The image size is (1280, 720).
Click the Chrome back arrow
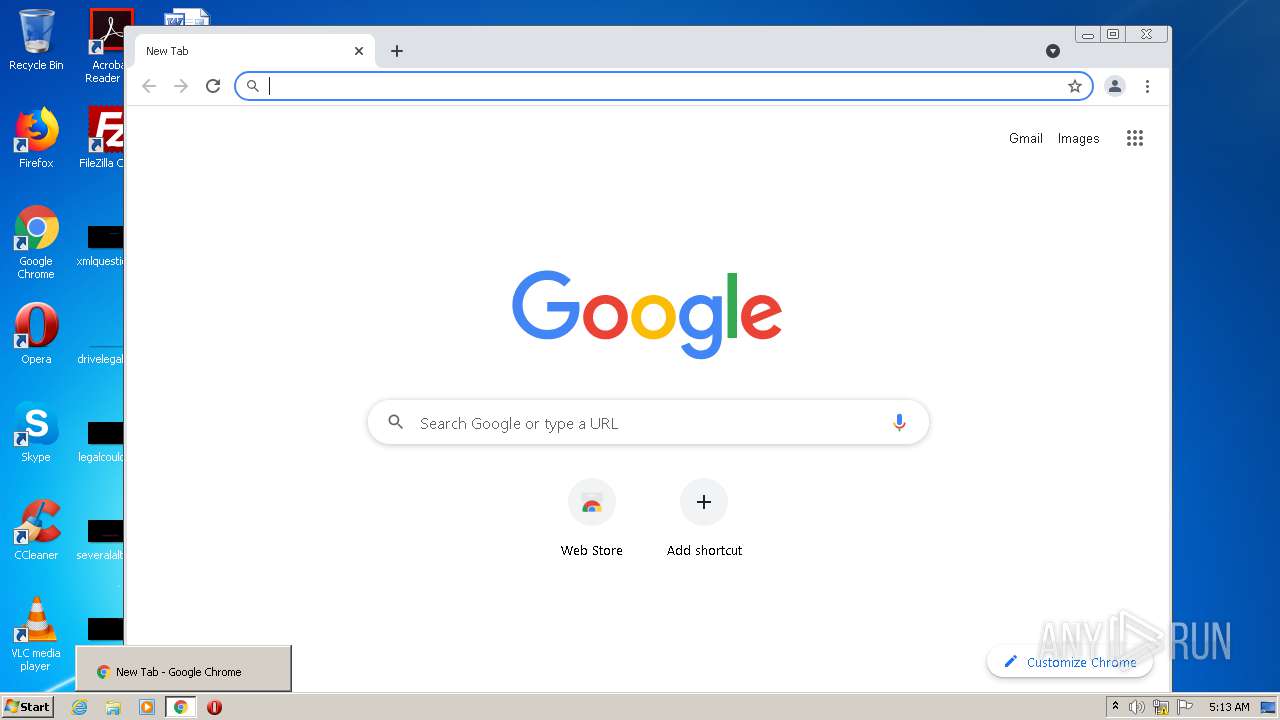pyautogui.click(x=149, y=86)
